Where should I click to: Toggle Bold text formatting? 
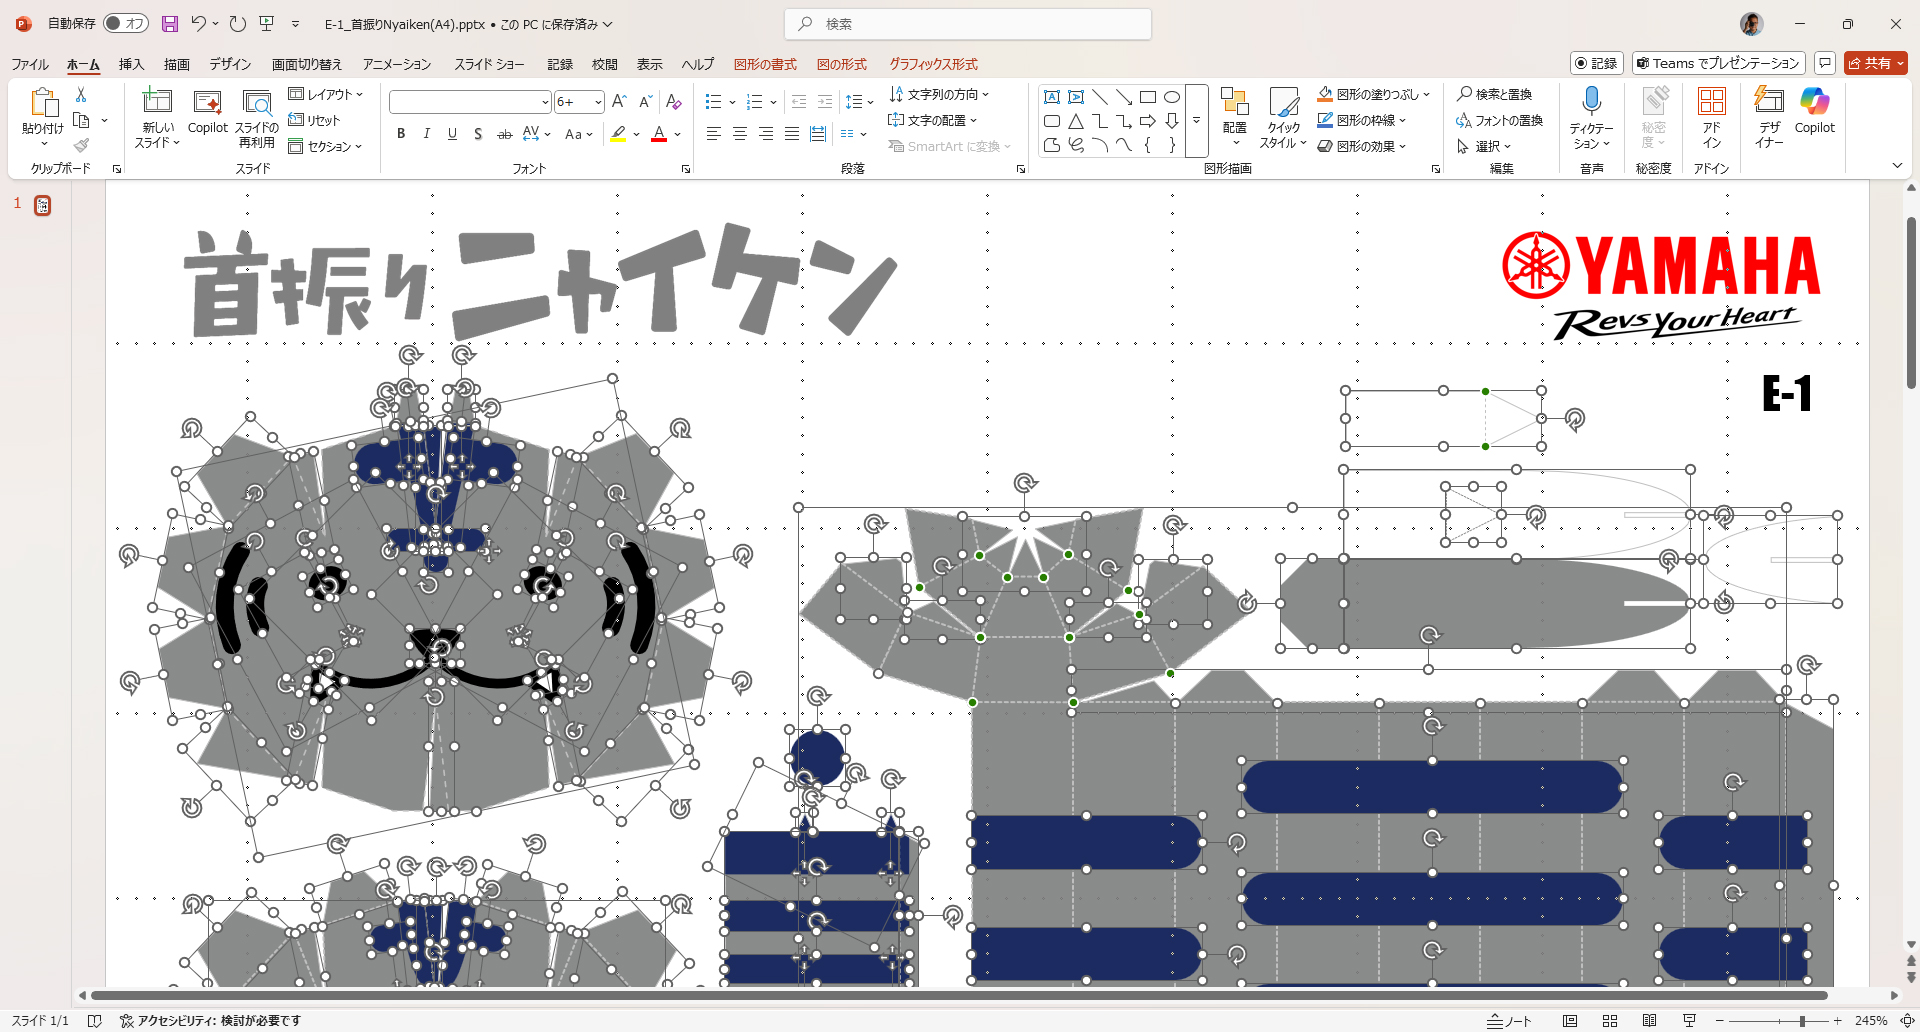401,134
